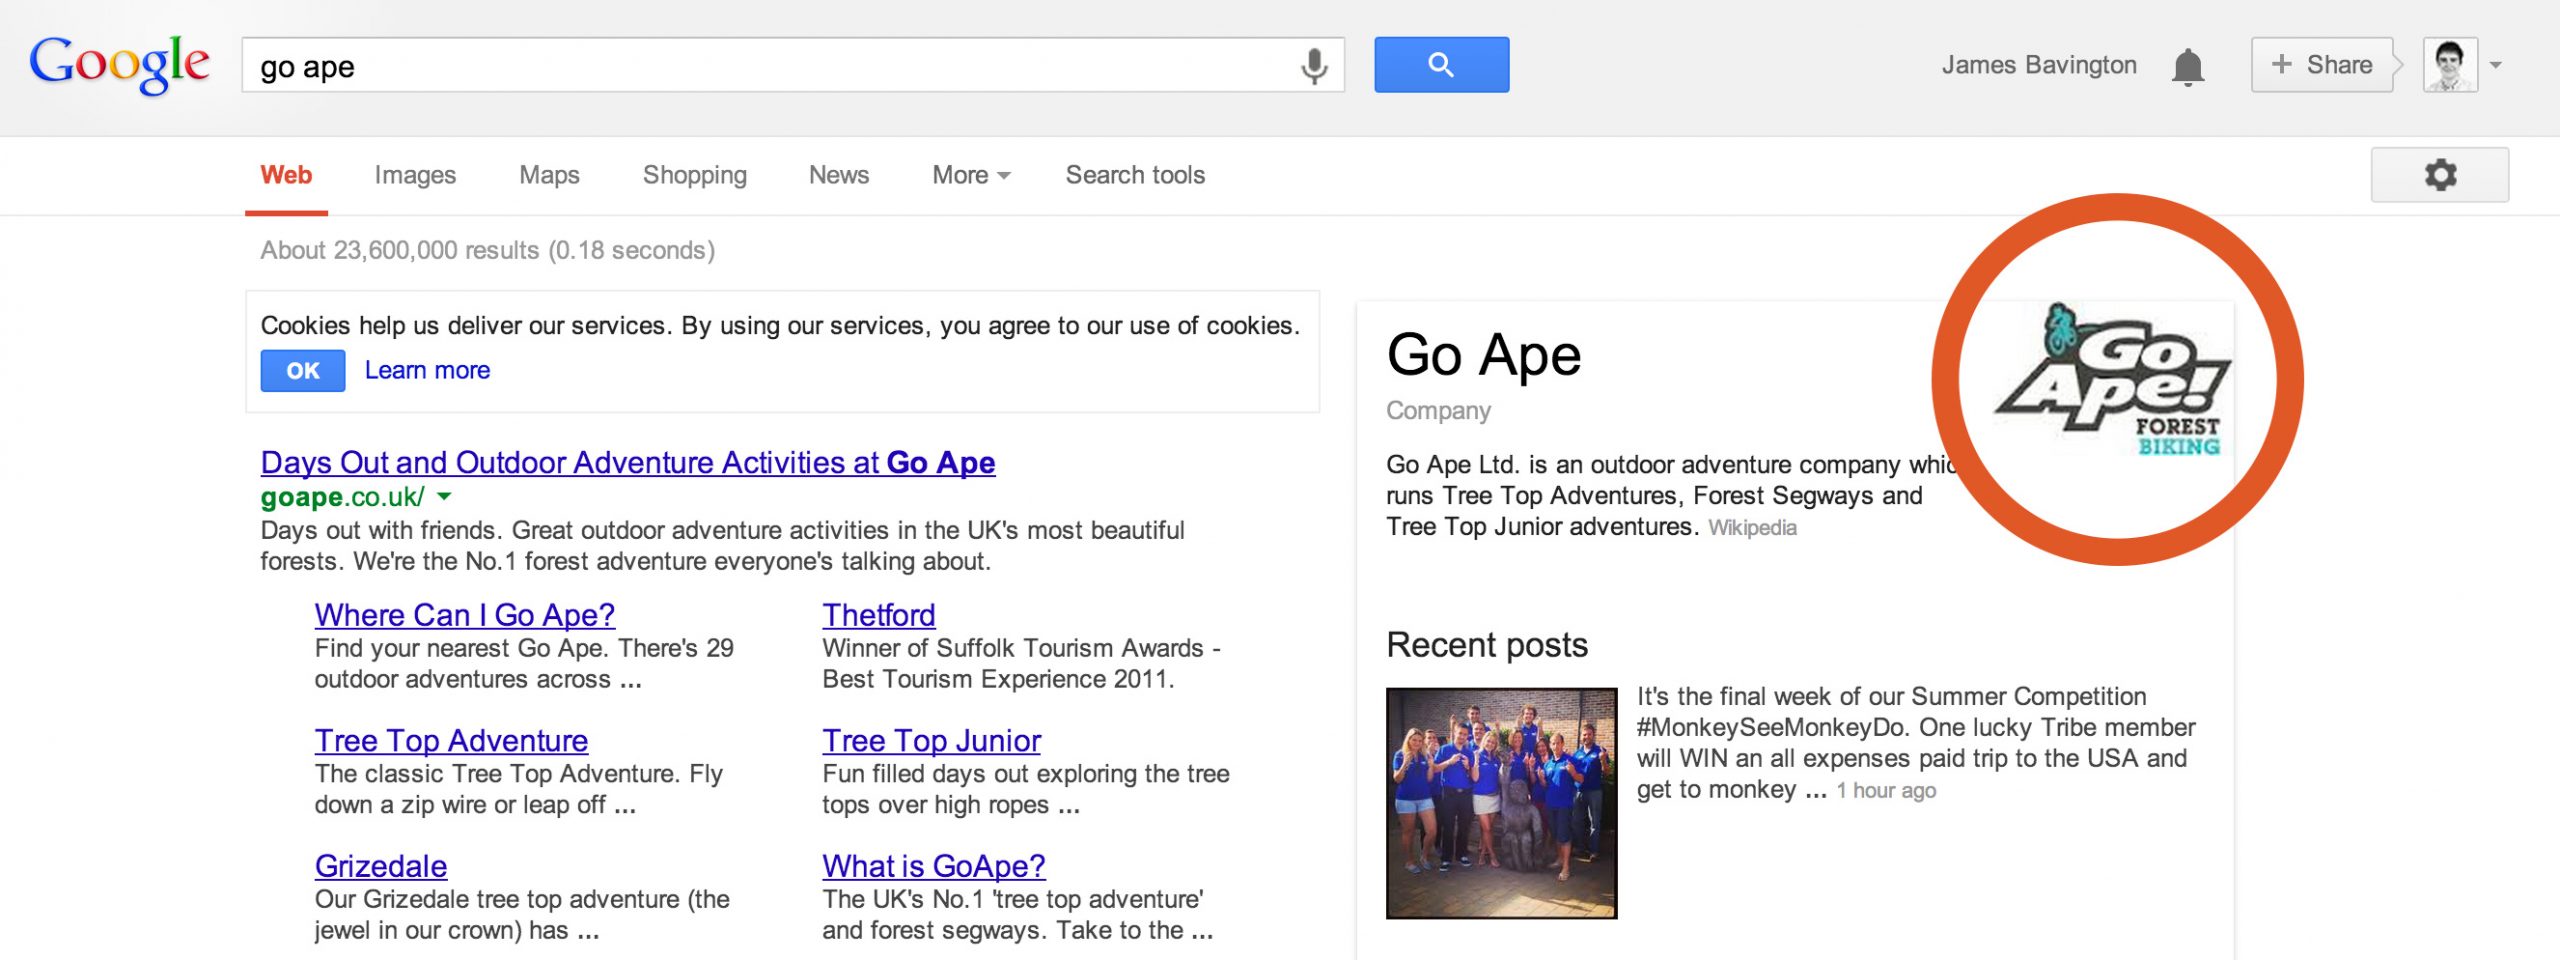
Task: Click the #MonkeySeeMonkeyDo post text
Action: pos(1915,743)
